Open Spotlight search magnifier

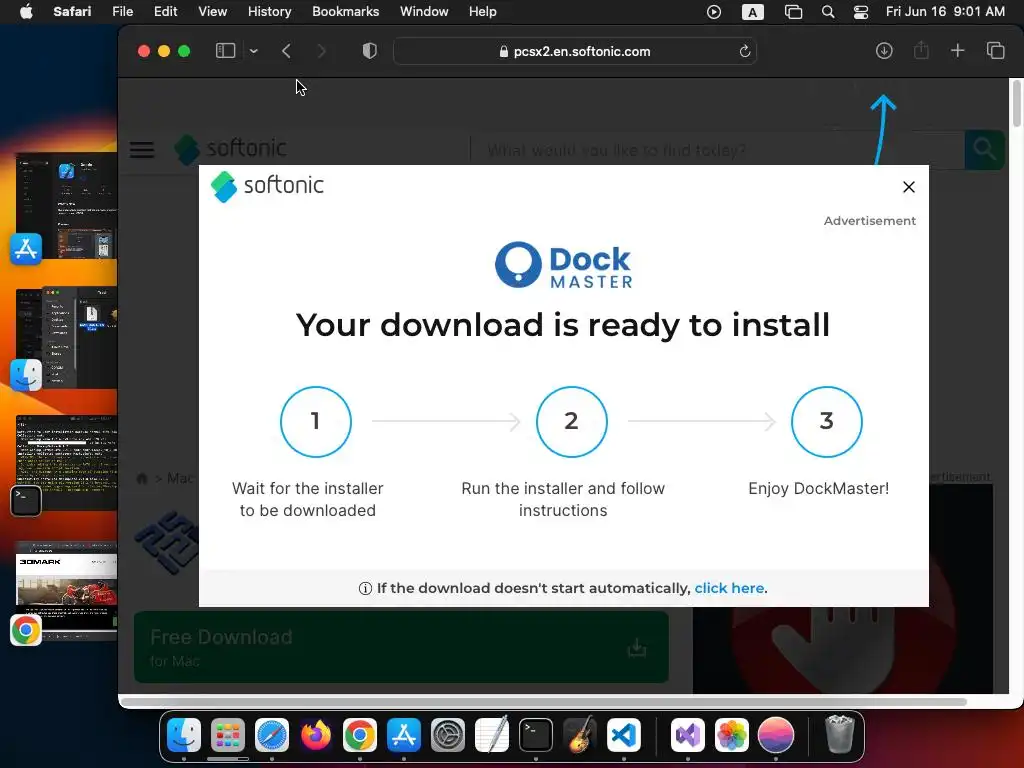click(x=827, y=12)
